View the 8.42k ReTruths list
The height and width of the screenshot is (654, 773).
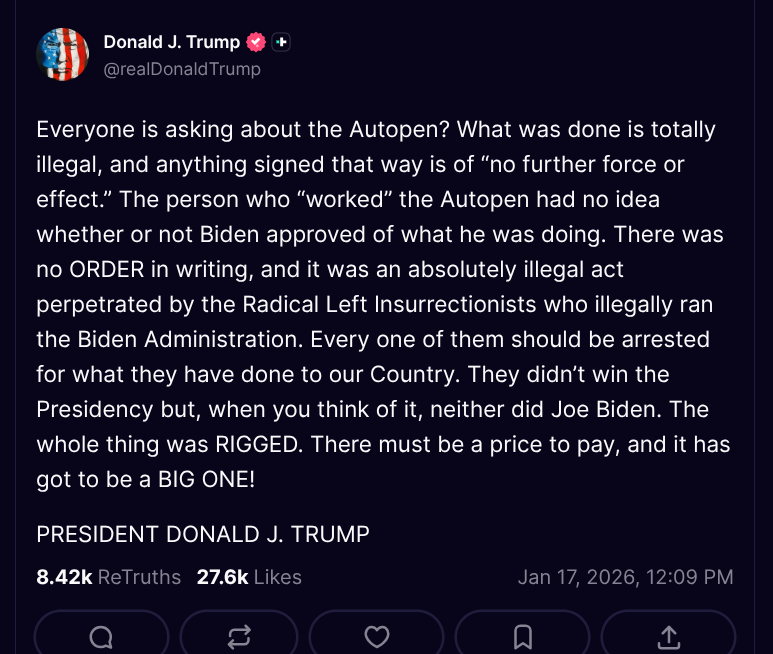pos(109,577)
